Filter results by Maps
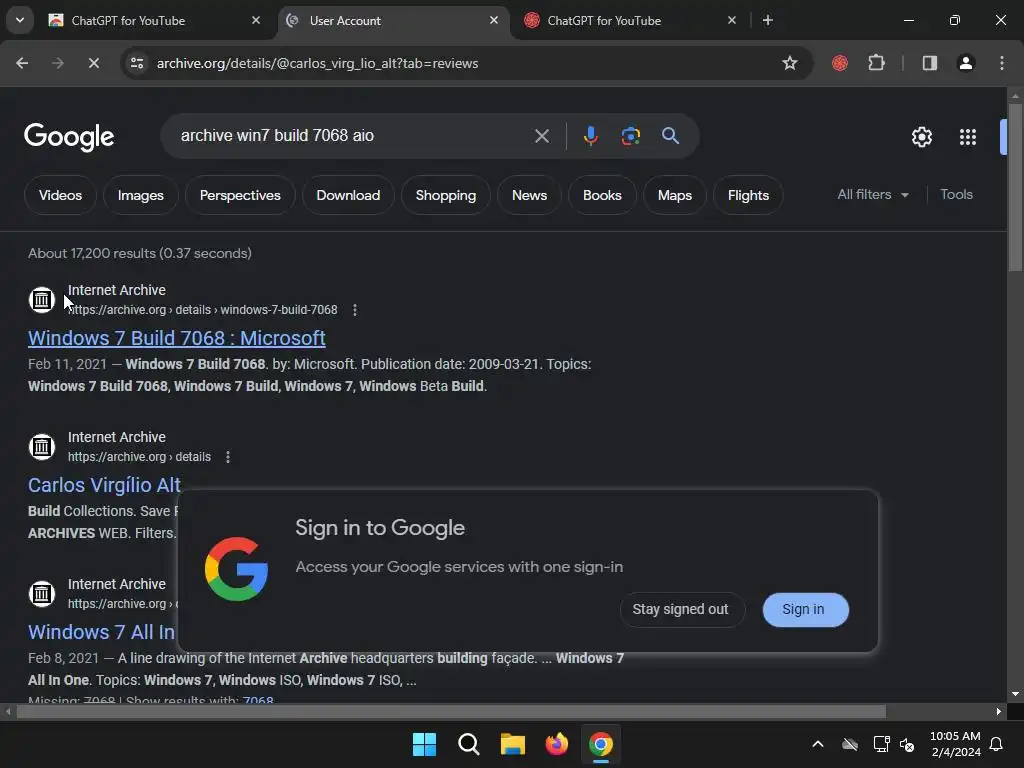 (675, 195)
